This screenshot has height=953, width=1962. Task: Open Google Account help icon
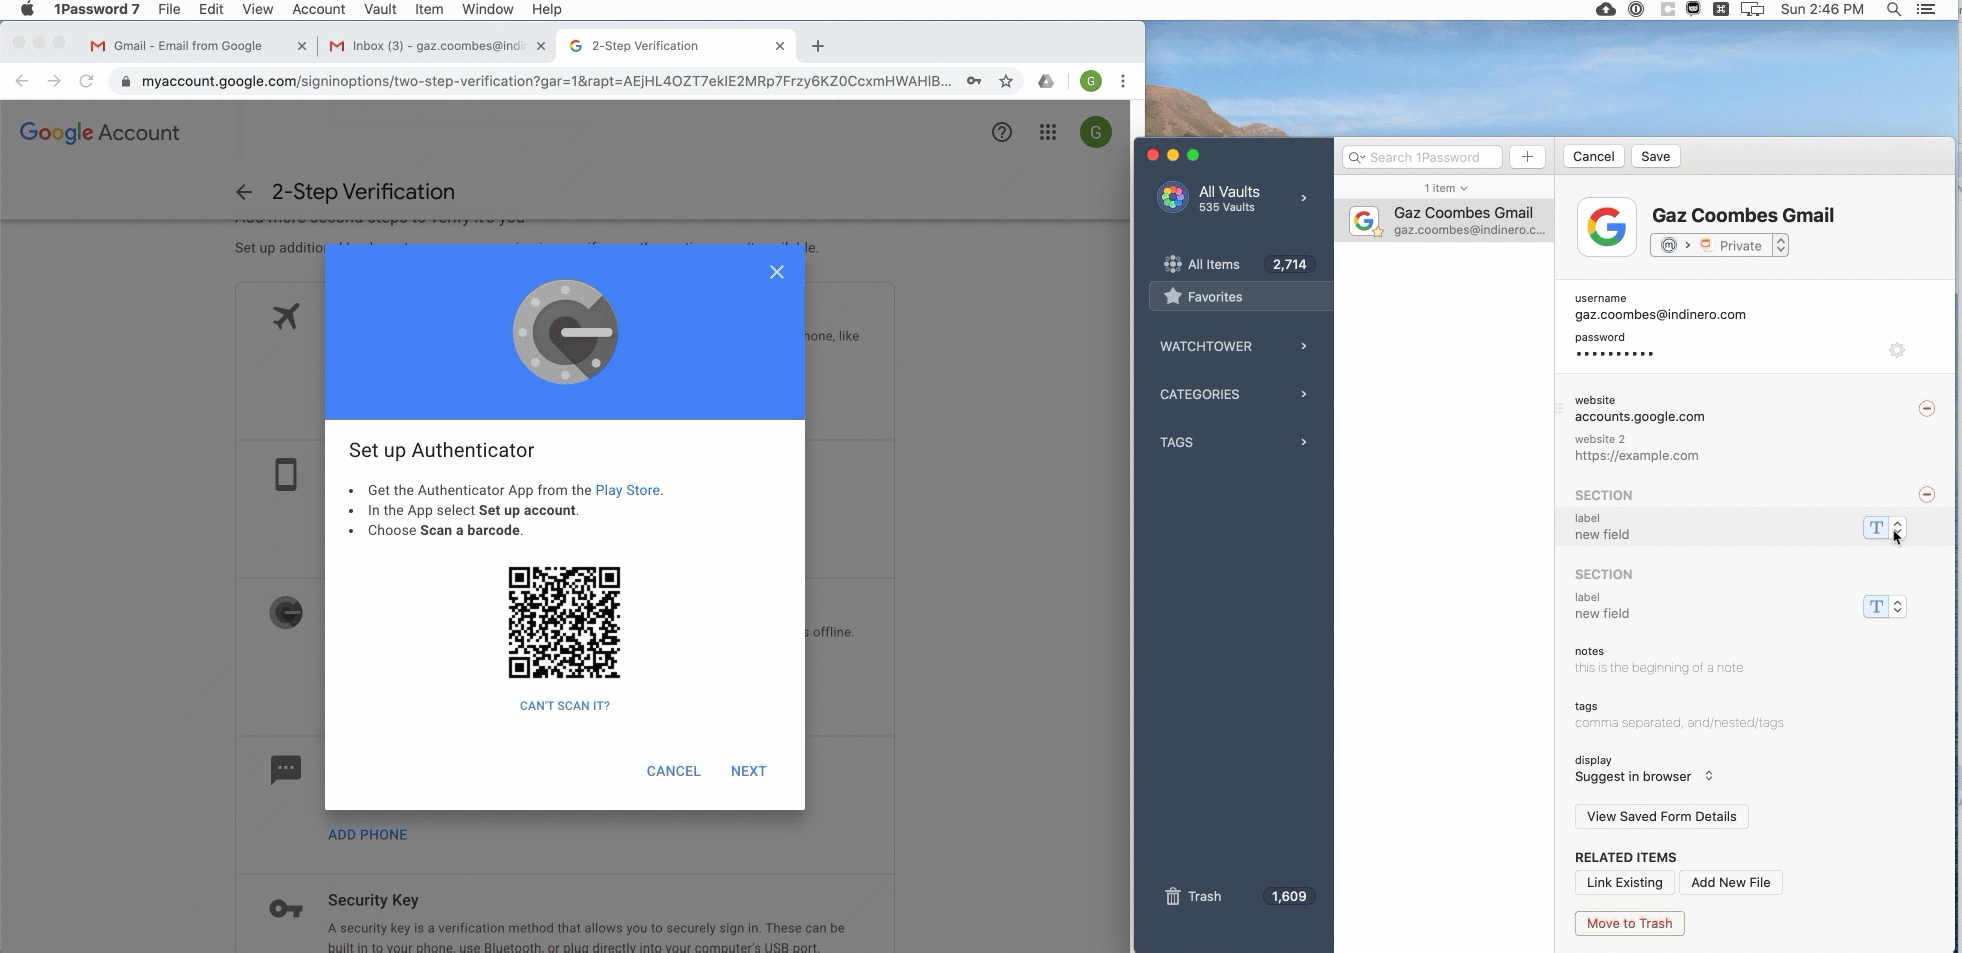[1002, 132]
